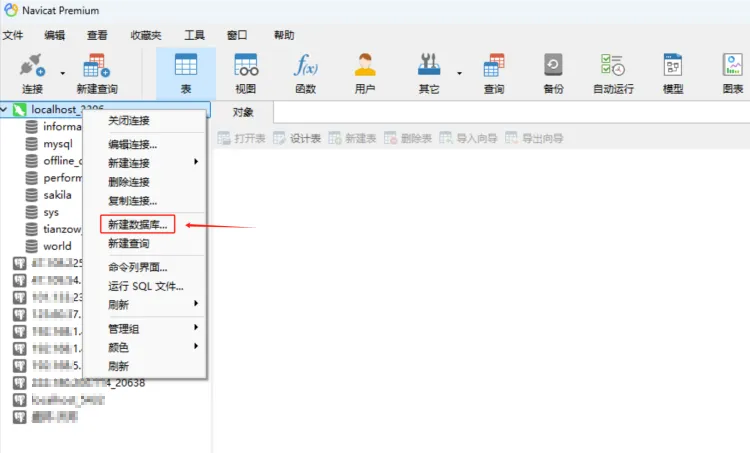This screenshot has width=750, height=453.
Task: Open 自动运行 (Automation) toolbar icon
Action: coord(613,73)
